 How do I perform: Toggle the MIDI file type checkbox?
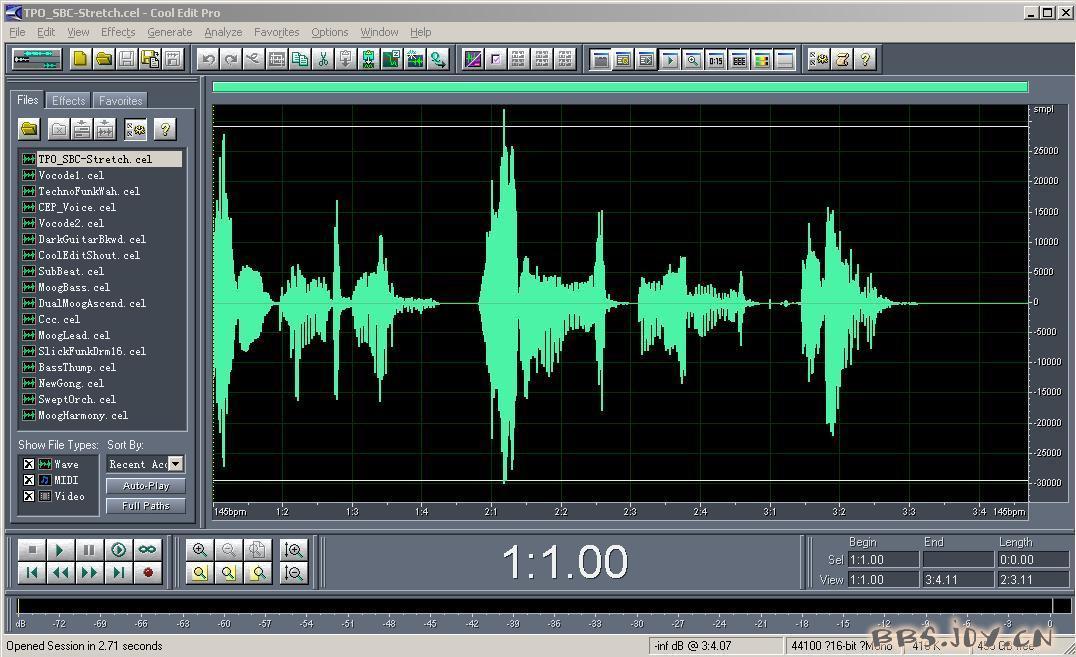click(29, 480)
